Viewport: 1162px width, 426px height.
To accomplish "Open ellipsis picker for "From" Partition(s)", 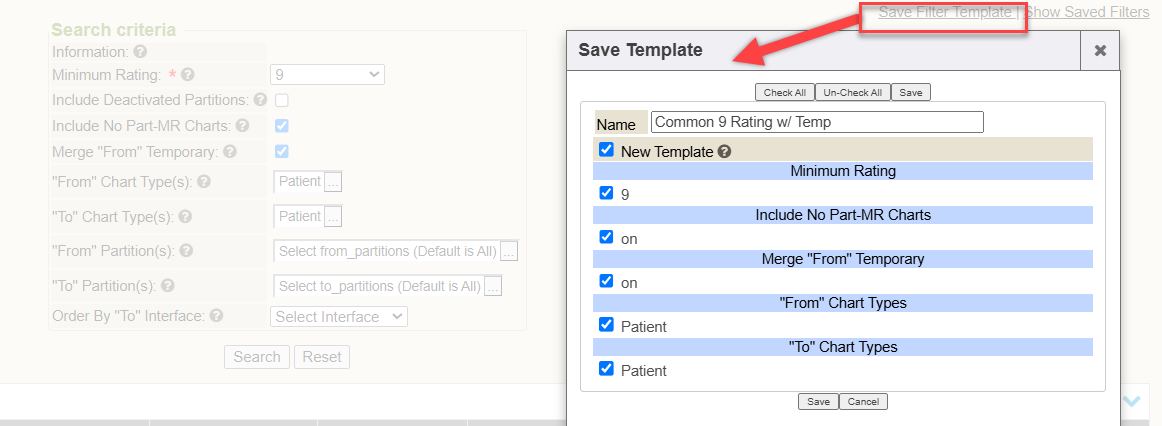I will tap(509, 252).
